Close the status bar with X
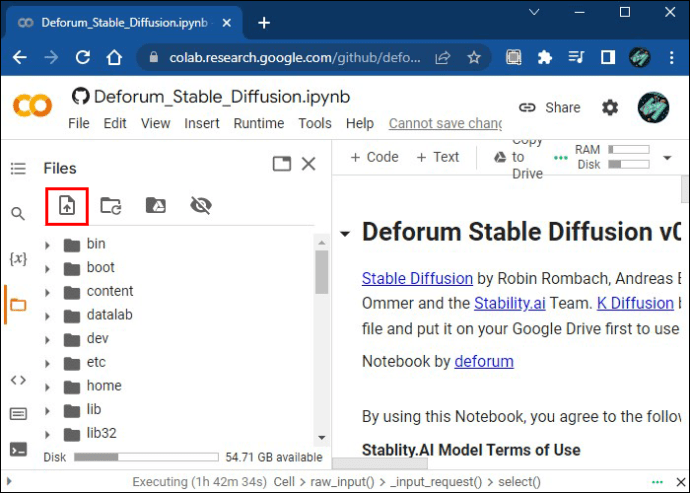Screen dimensions: 690x493 pos(681,482)
